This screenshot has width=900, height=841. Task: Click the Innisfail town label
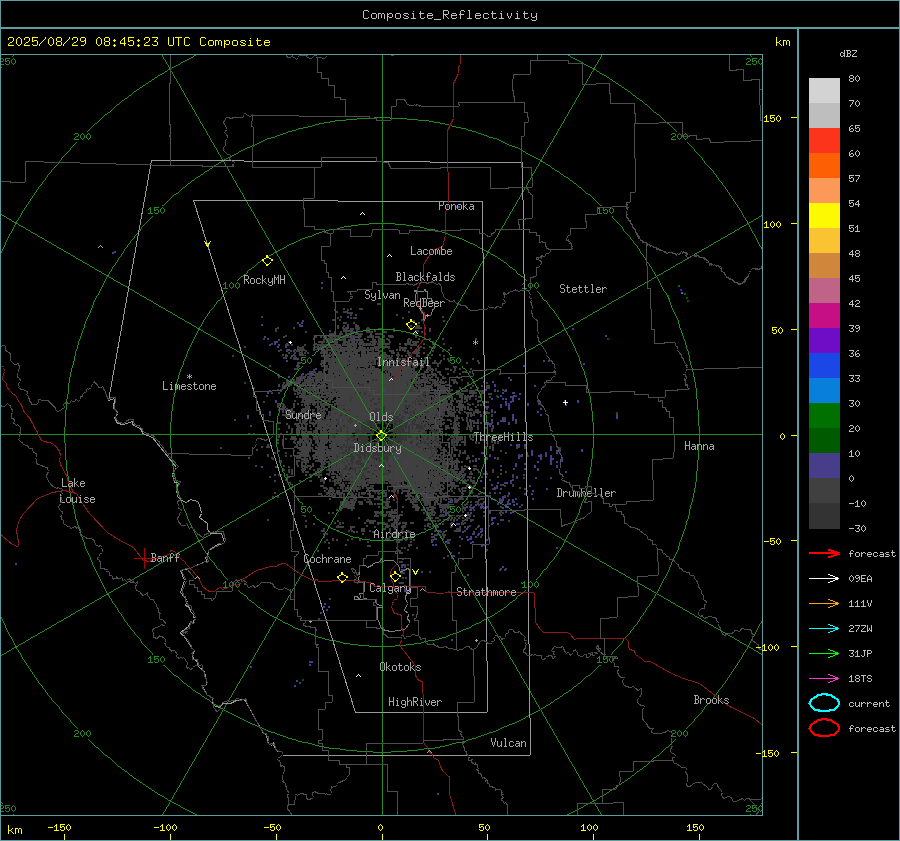(x=403, y=362)
